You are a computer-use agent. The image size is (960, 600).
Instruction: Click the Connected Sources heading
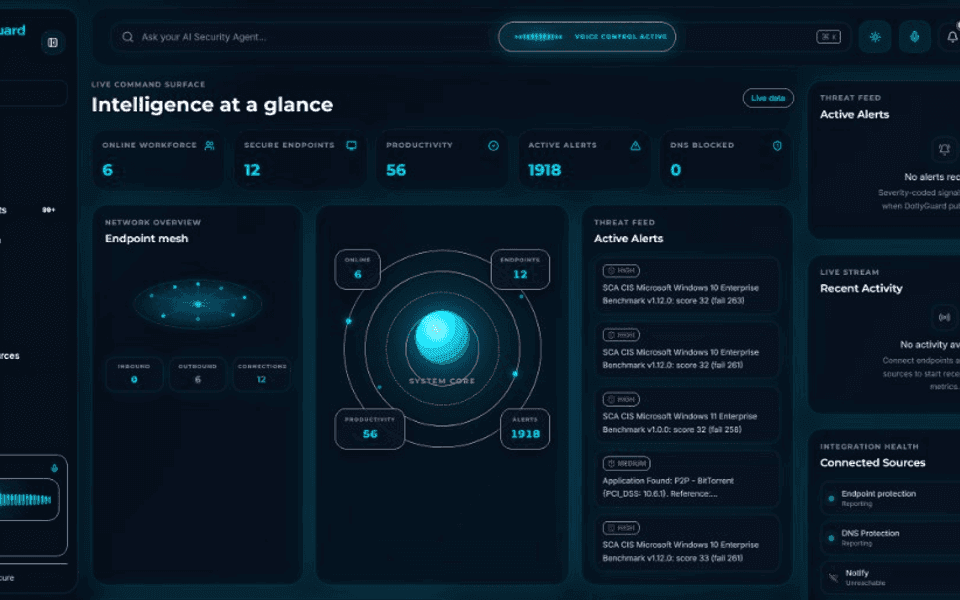872,463
